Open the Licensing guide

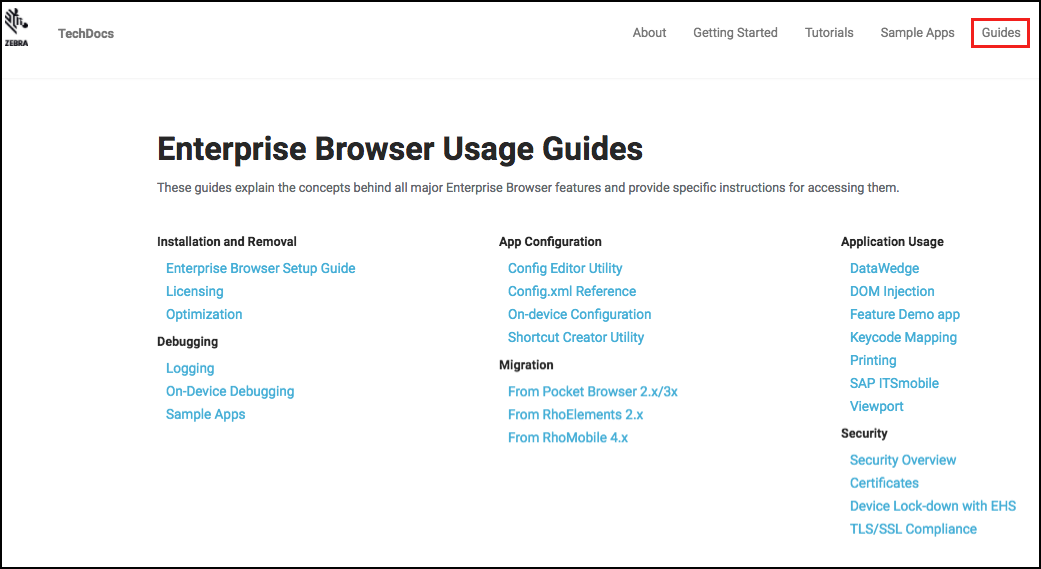(x=195, y=291)
